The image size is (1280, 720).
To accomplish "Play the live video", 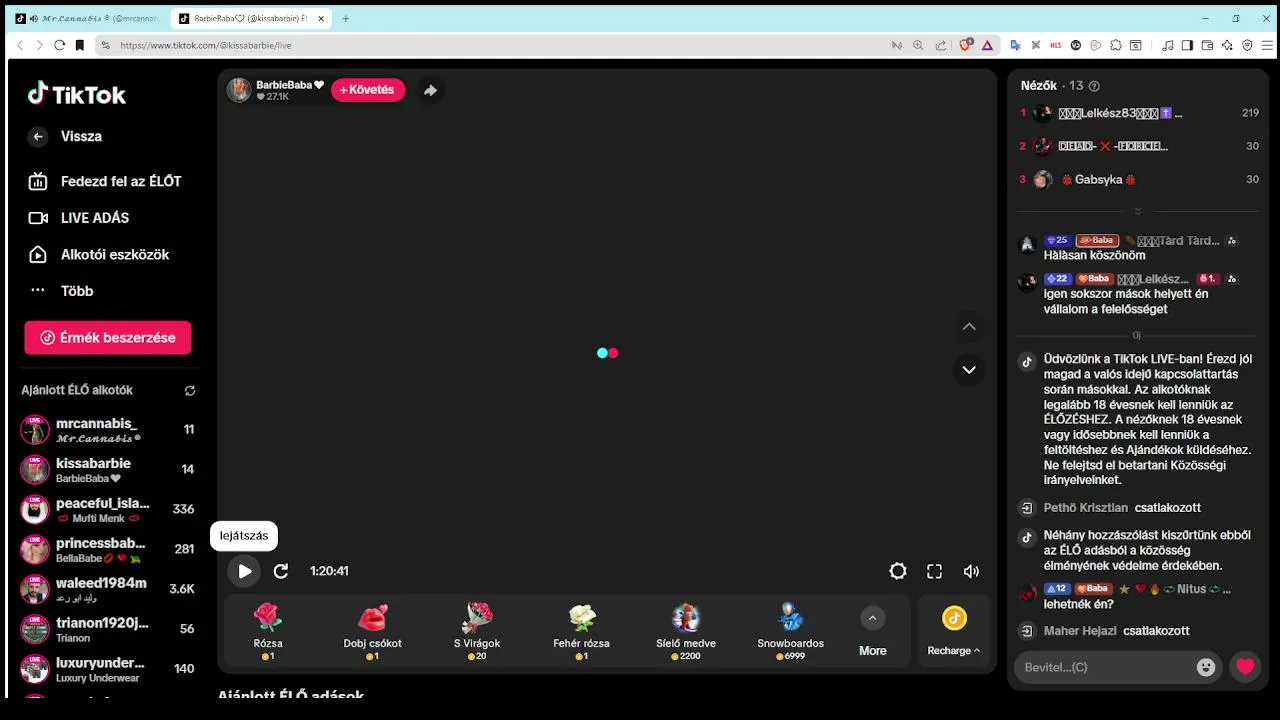I will (244, 571).
